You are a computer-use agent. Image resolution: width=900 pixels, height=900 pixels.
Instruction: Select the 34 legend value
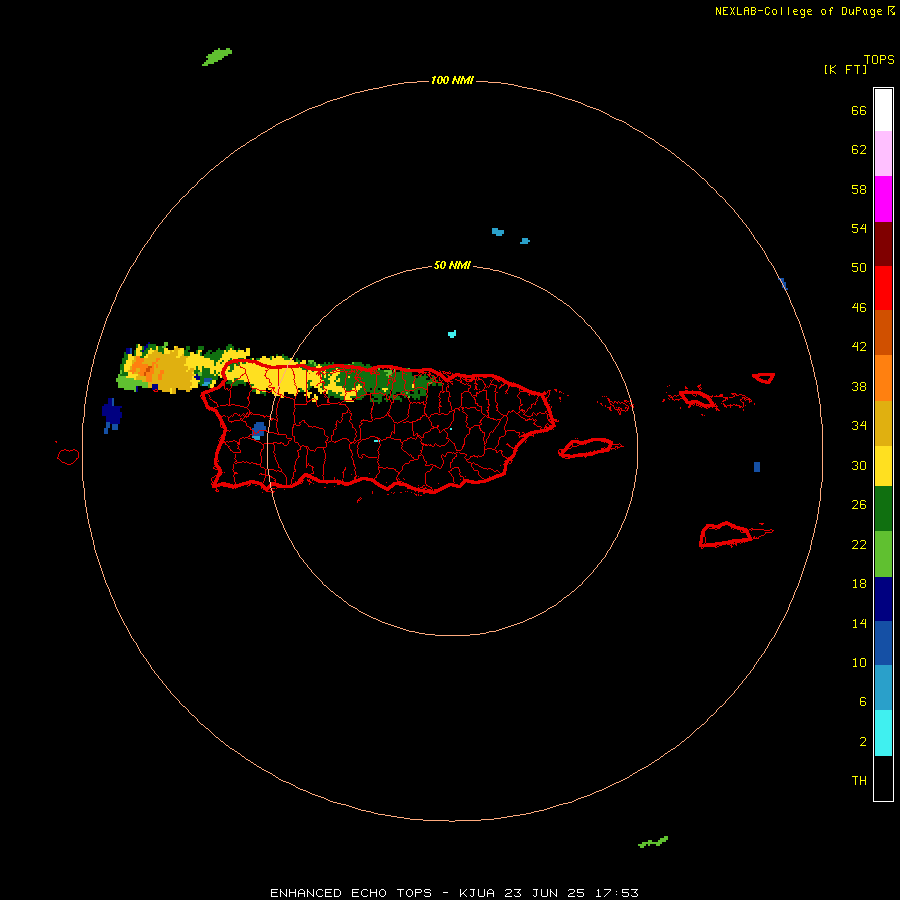point(859,426)
